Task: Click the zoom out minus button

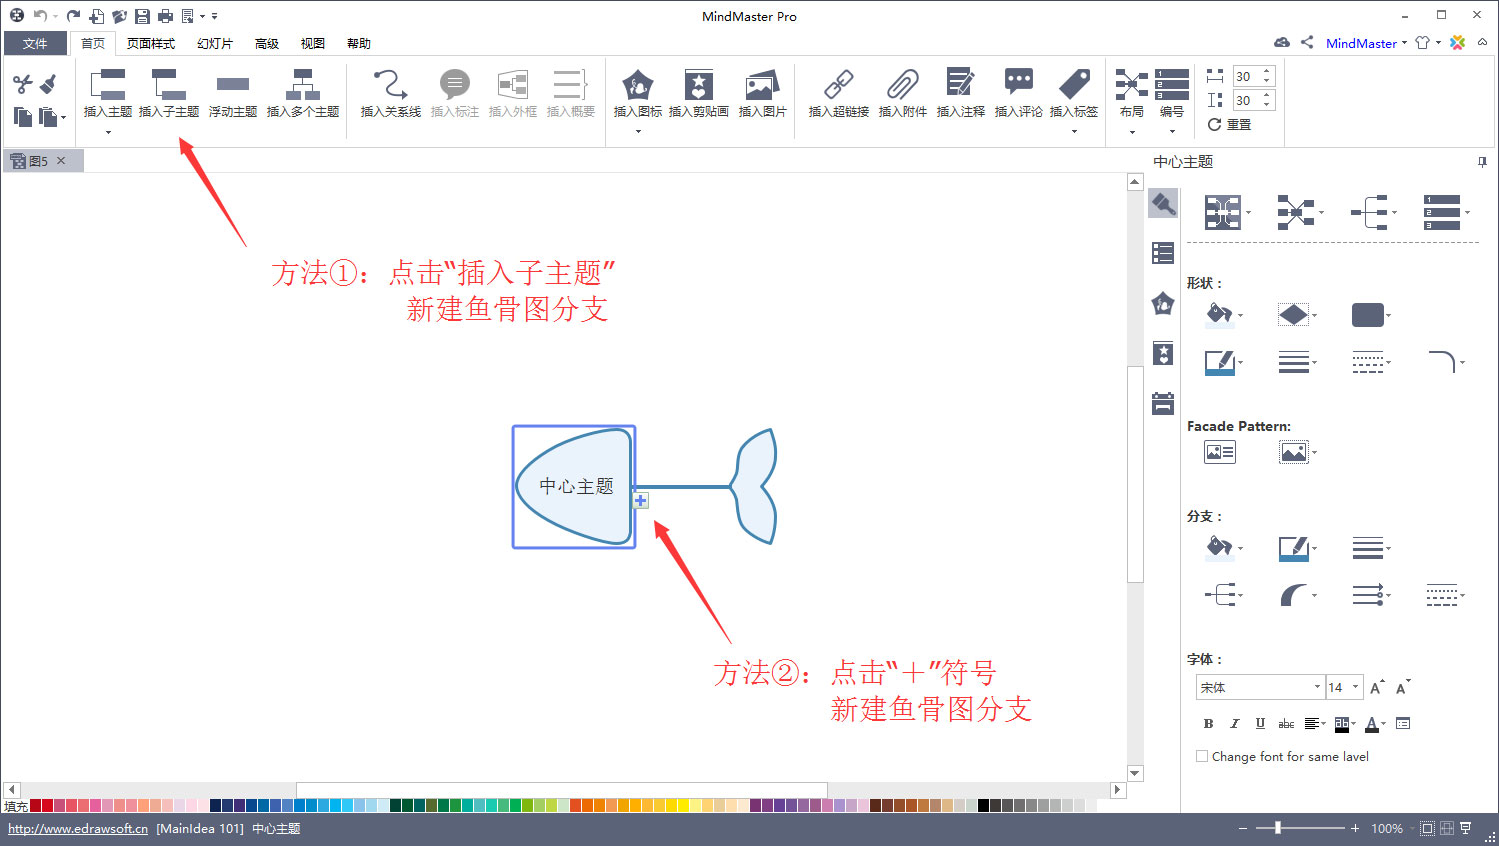Action: click(x=1243, y=828)
